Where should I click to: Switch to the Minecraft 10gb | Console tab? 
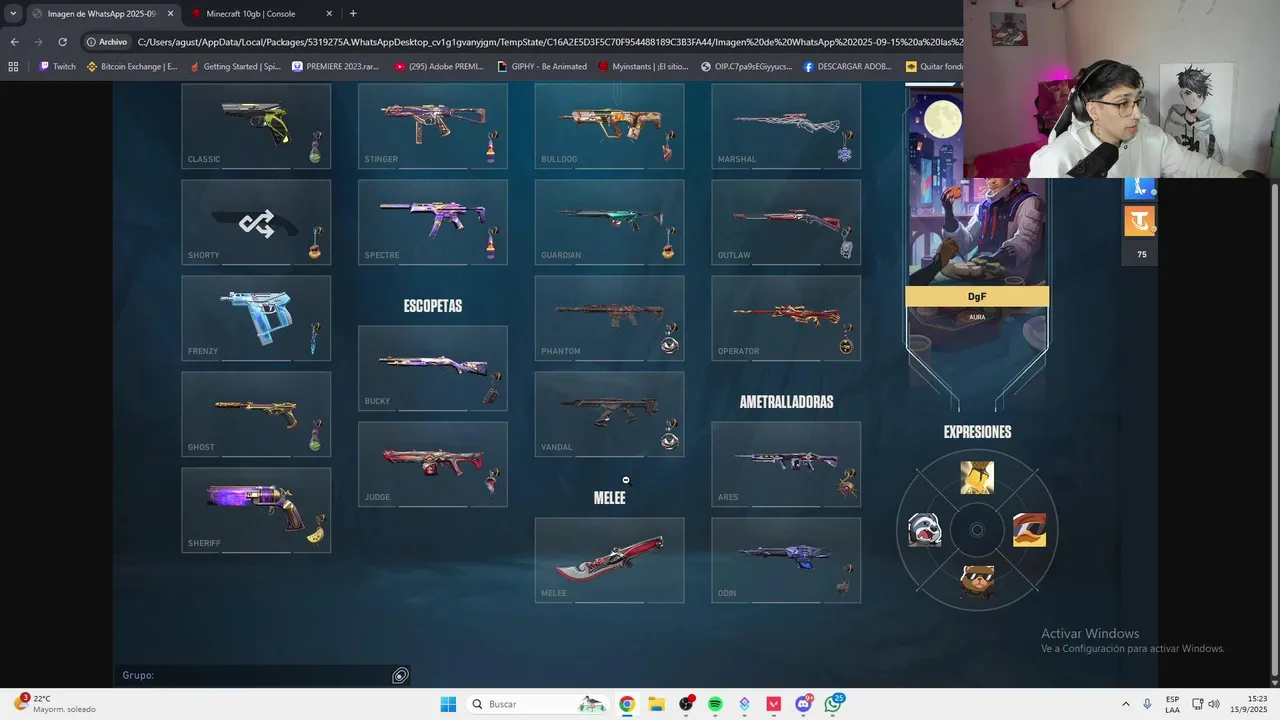pos(262,14)
